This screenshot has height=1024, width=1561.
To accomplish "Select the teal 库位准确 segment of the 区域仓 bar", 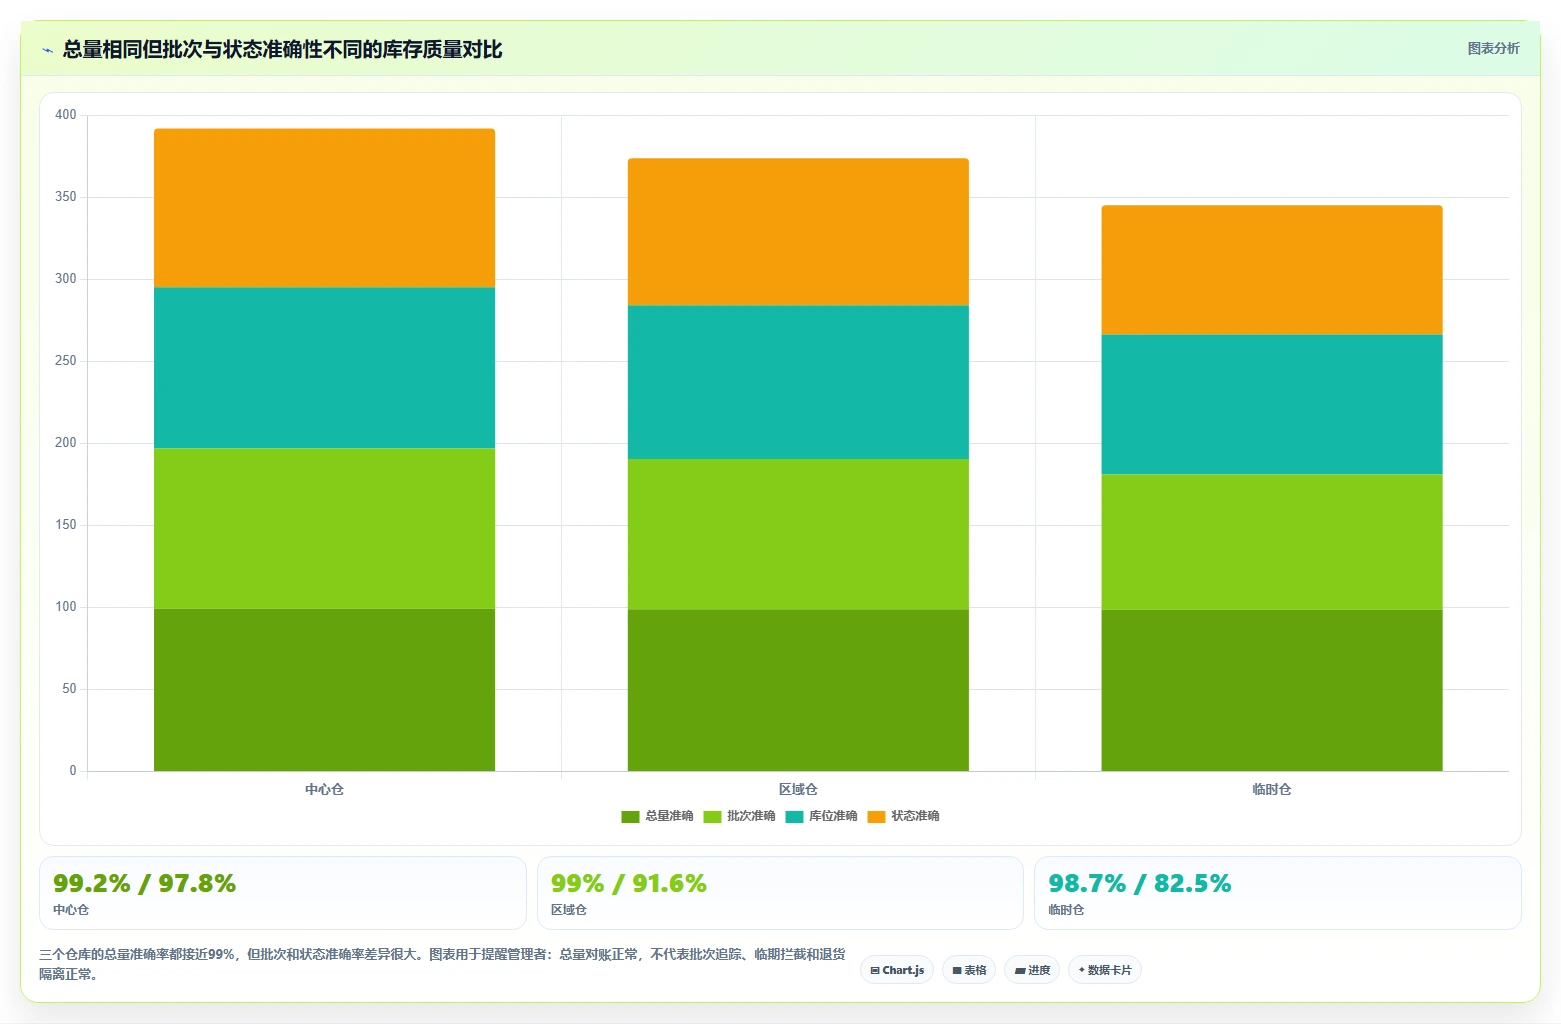I will click(798, 382).
